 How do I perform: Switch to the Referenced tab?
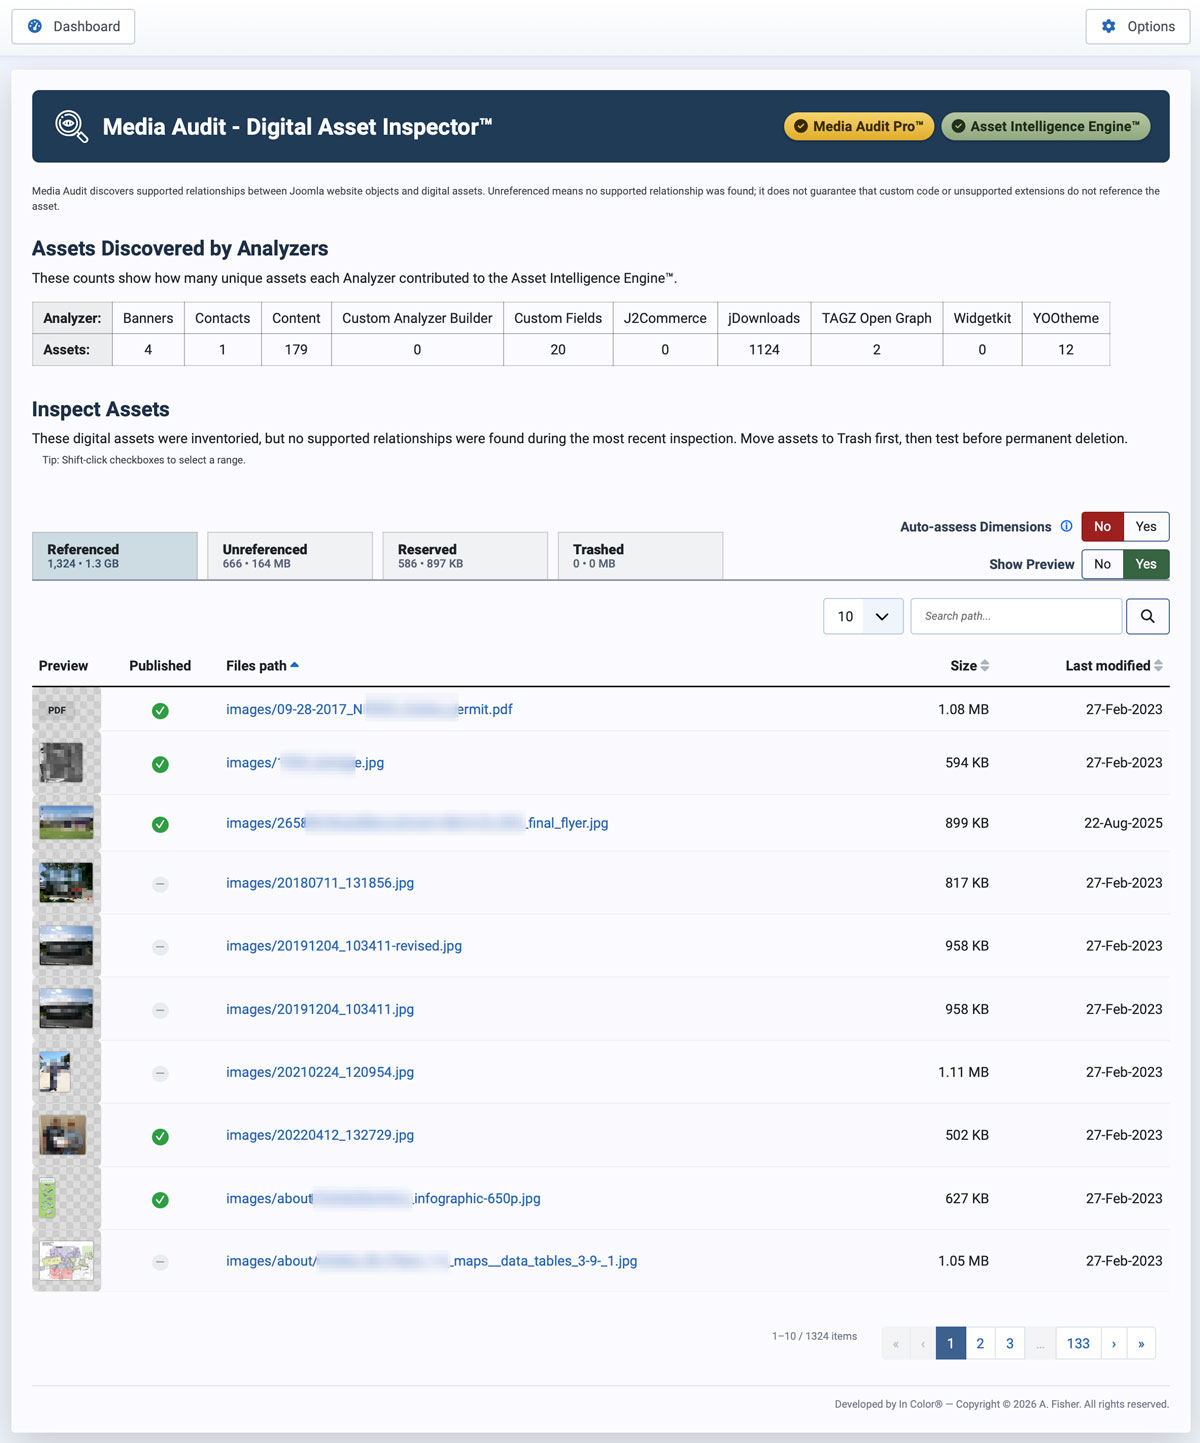point(115,556)
